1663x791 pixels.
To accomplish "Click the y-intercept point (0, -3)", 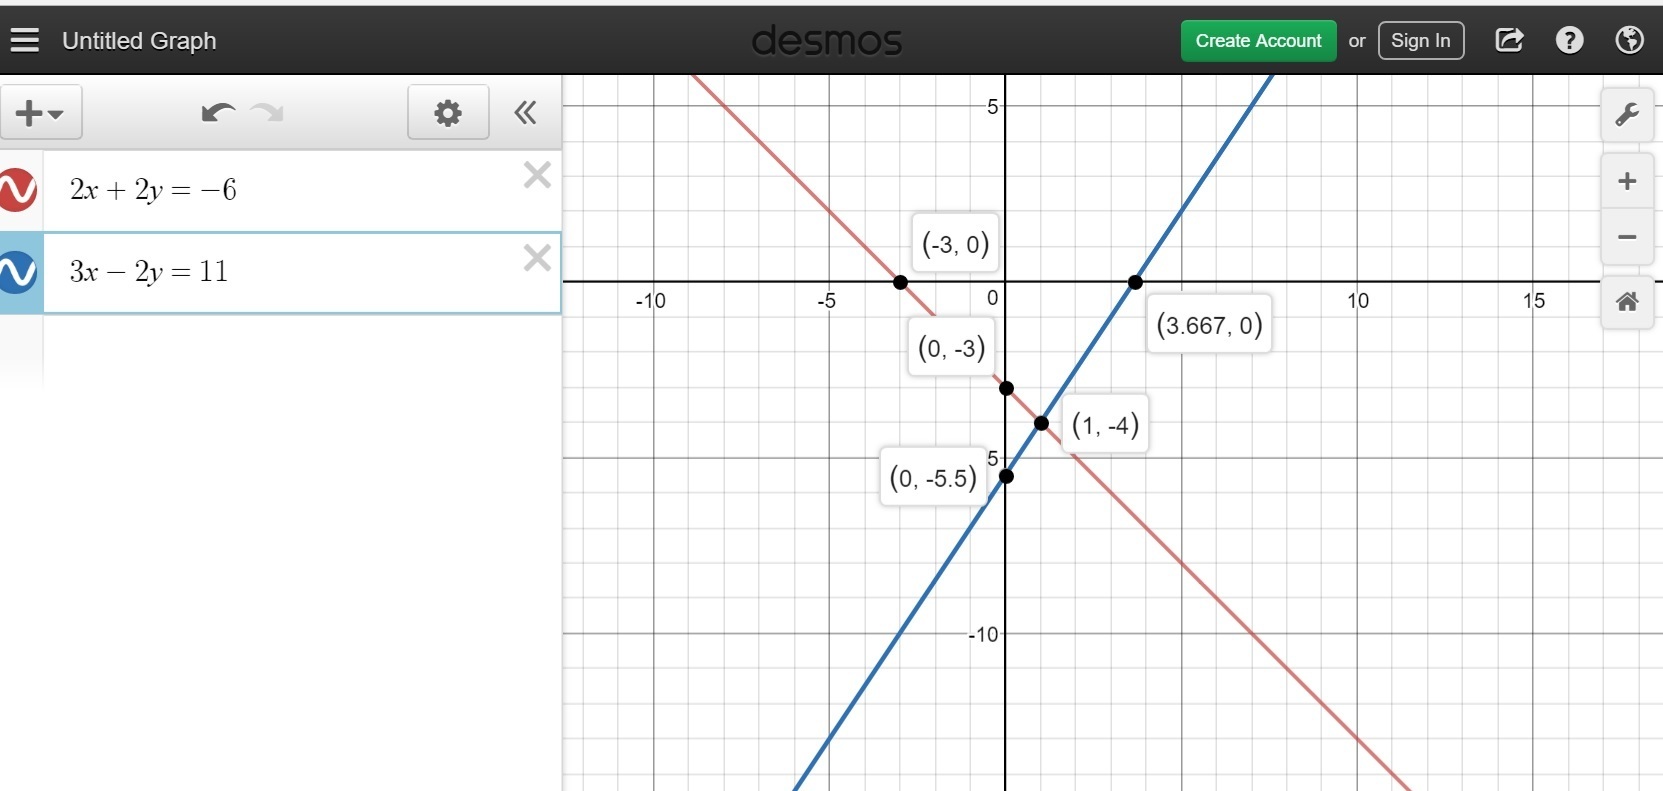I will click(x=1006, y=388).
